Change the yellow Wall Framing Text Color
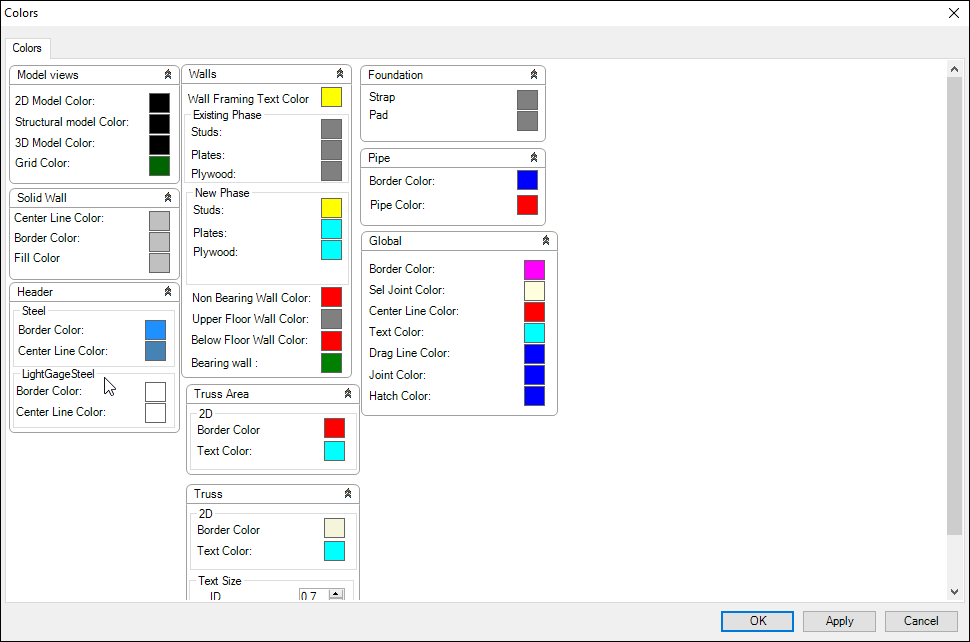The image size is (970, 642). tap(331, 97)
